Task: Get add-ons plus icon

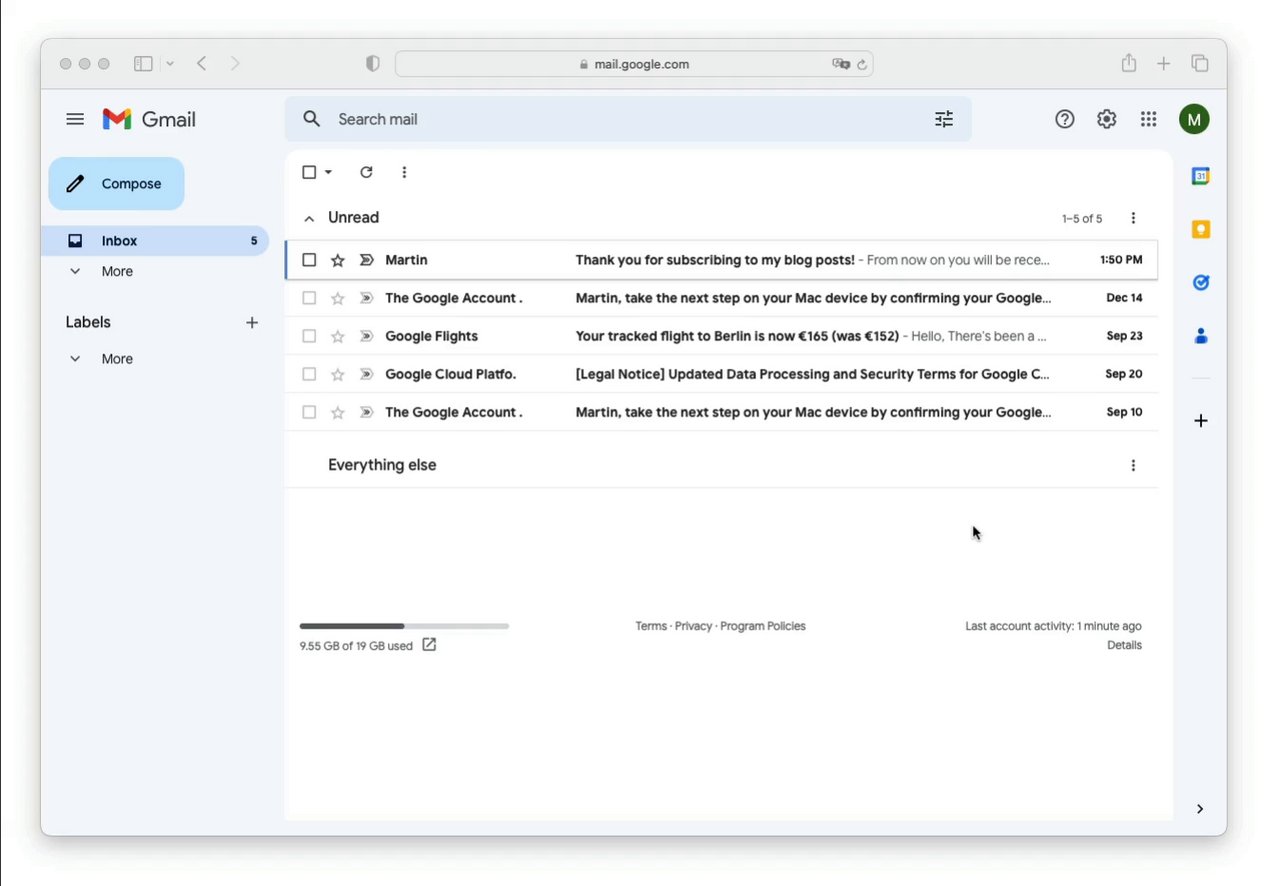Action: (x=1201, y=421)
